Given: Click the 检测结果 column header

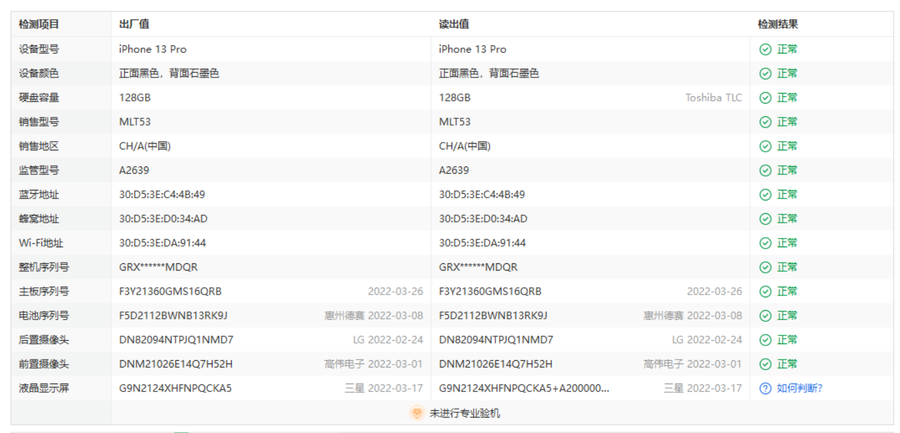Looking at the screenshot, I should click(x=778, y=25).
